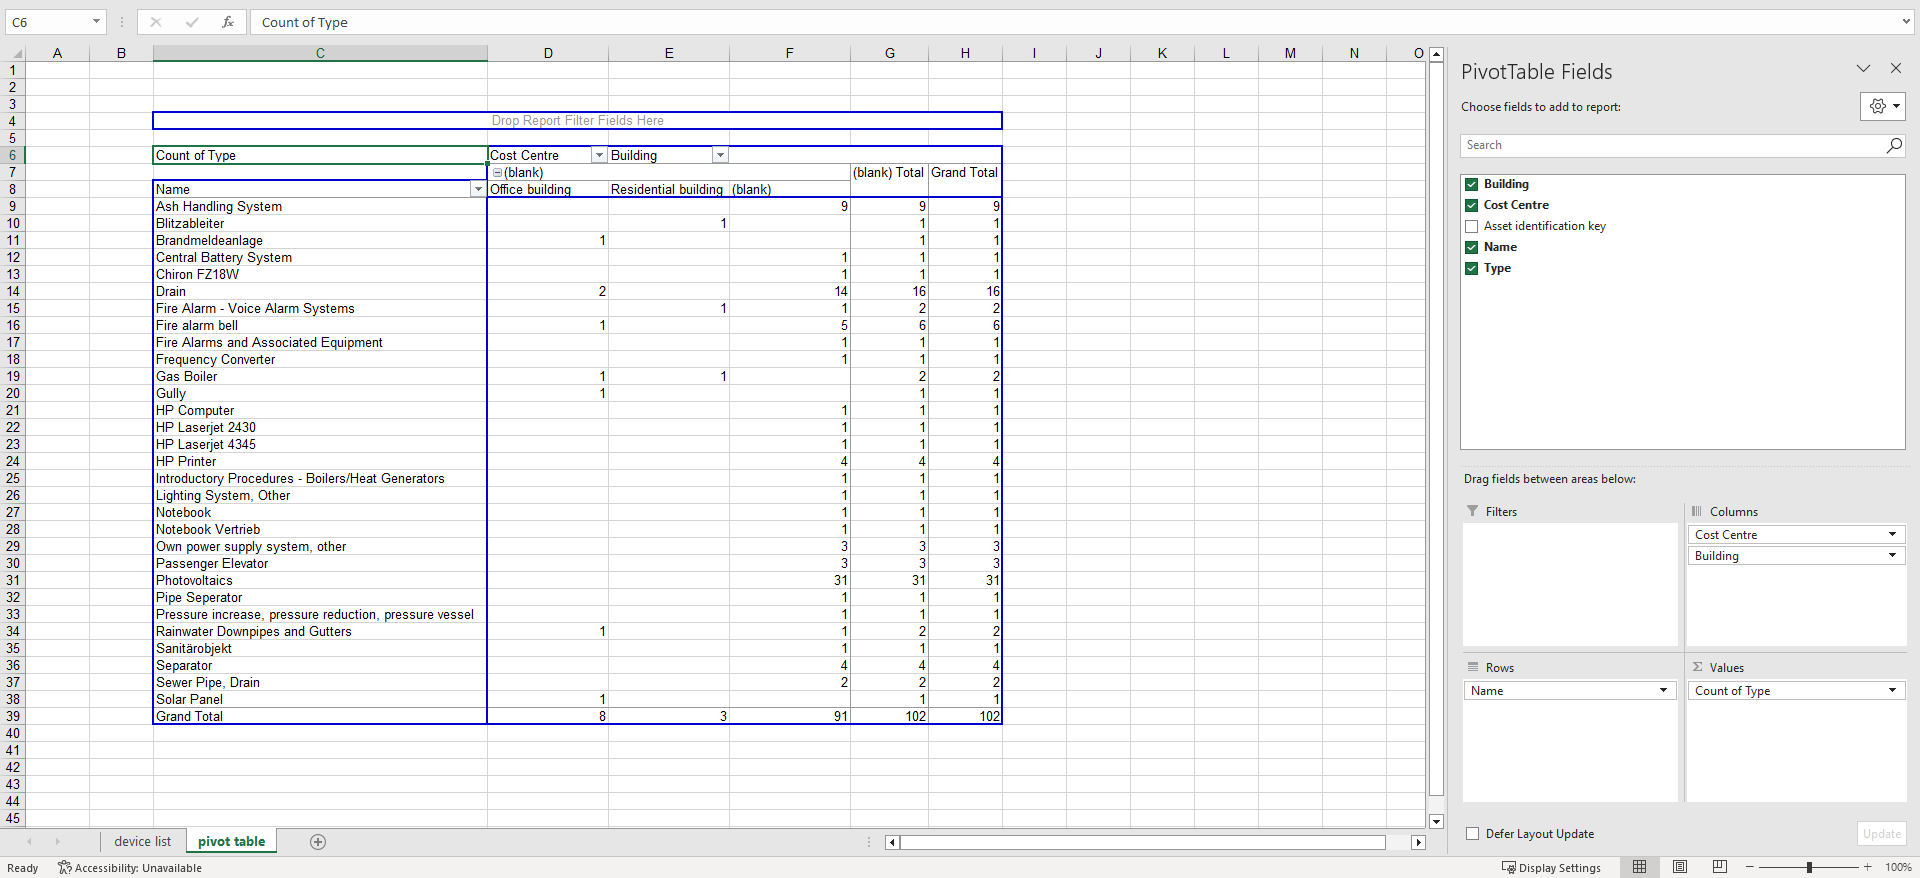Click the Insert Function fx icon
Image resolution: width=1920 pixels, height=878 pixels.
(x=228, y=22)
